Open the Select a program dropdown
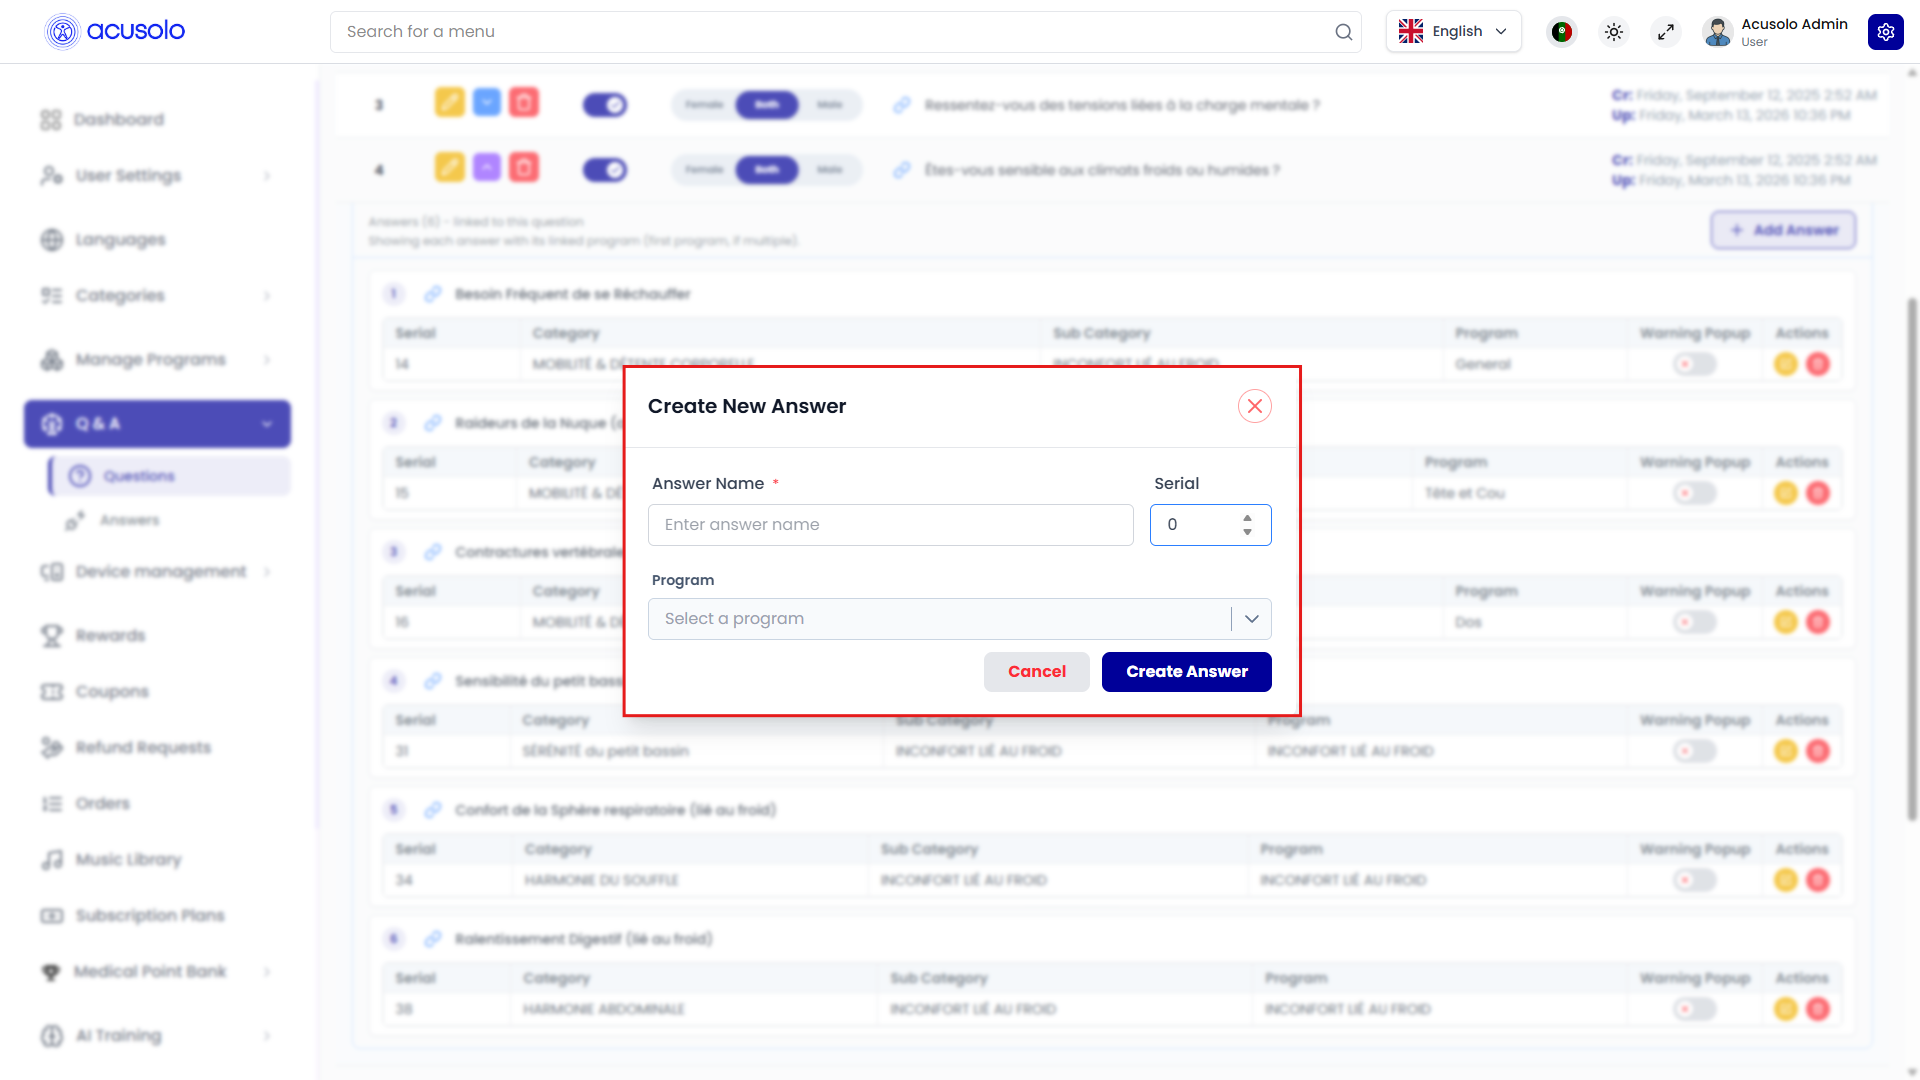1920x1080 pixels. [959, 619]
